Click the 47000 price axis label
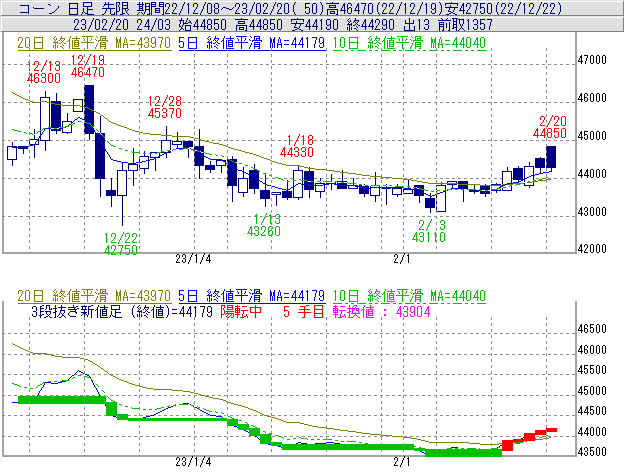624x475 pixels. tap(592, 60)
